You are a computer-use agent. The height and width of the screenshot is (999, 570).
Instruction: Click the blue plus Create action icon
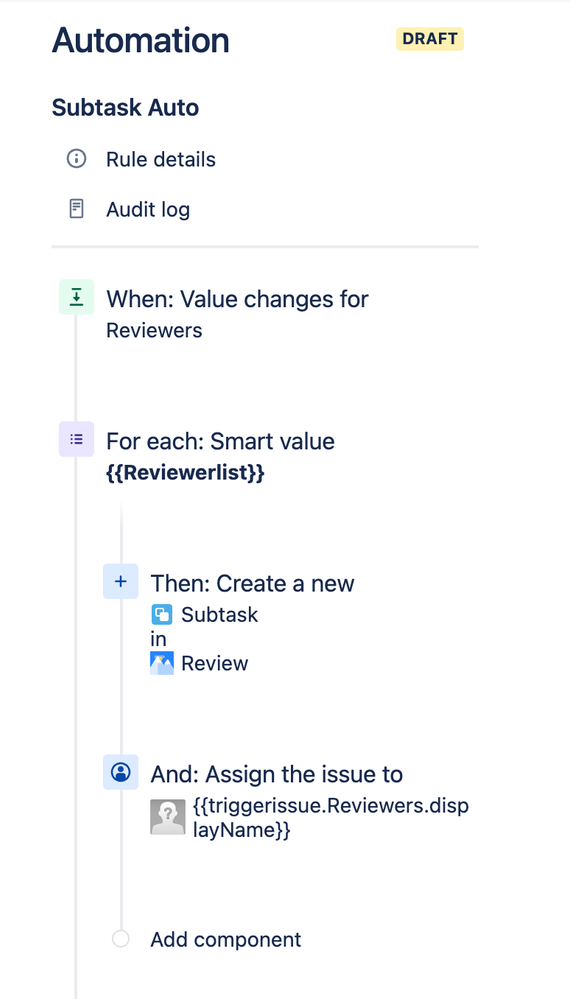pyautogui.click(x=120, y=581)
